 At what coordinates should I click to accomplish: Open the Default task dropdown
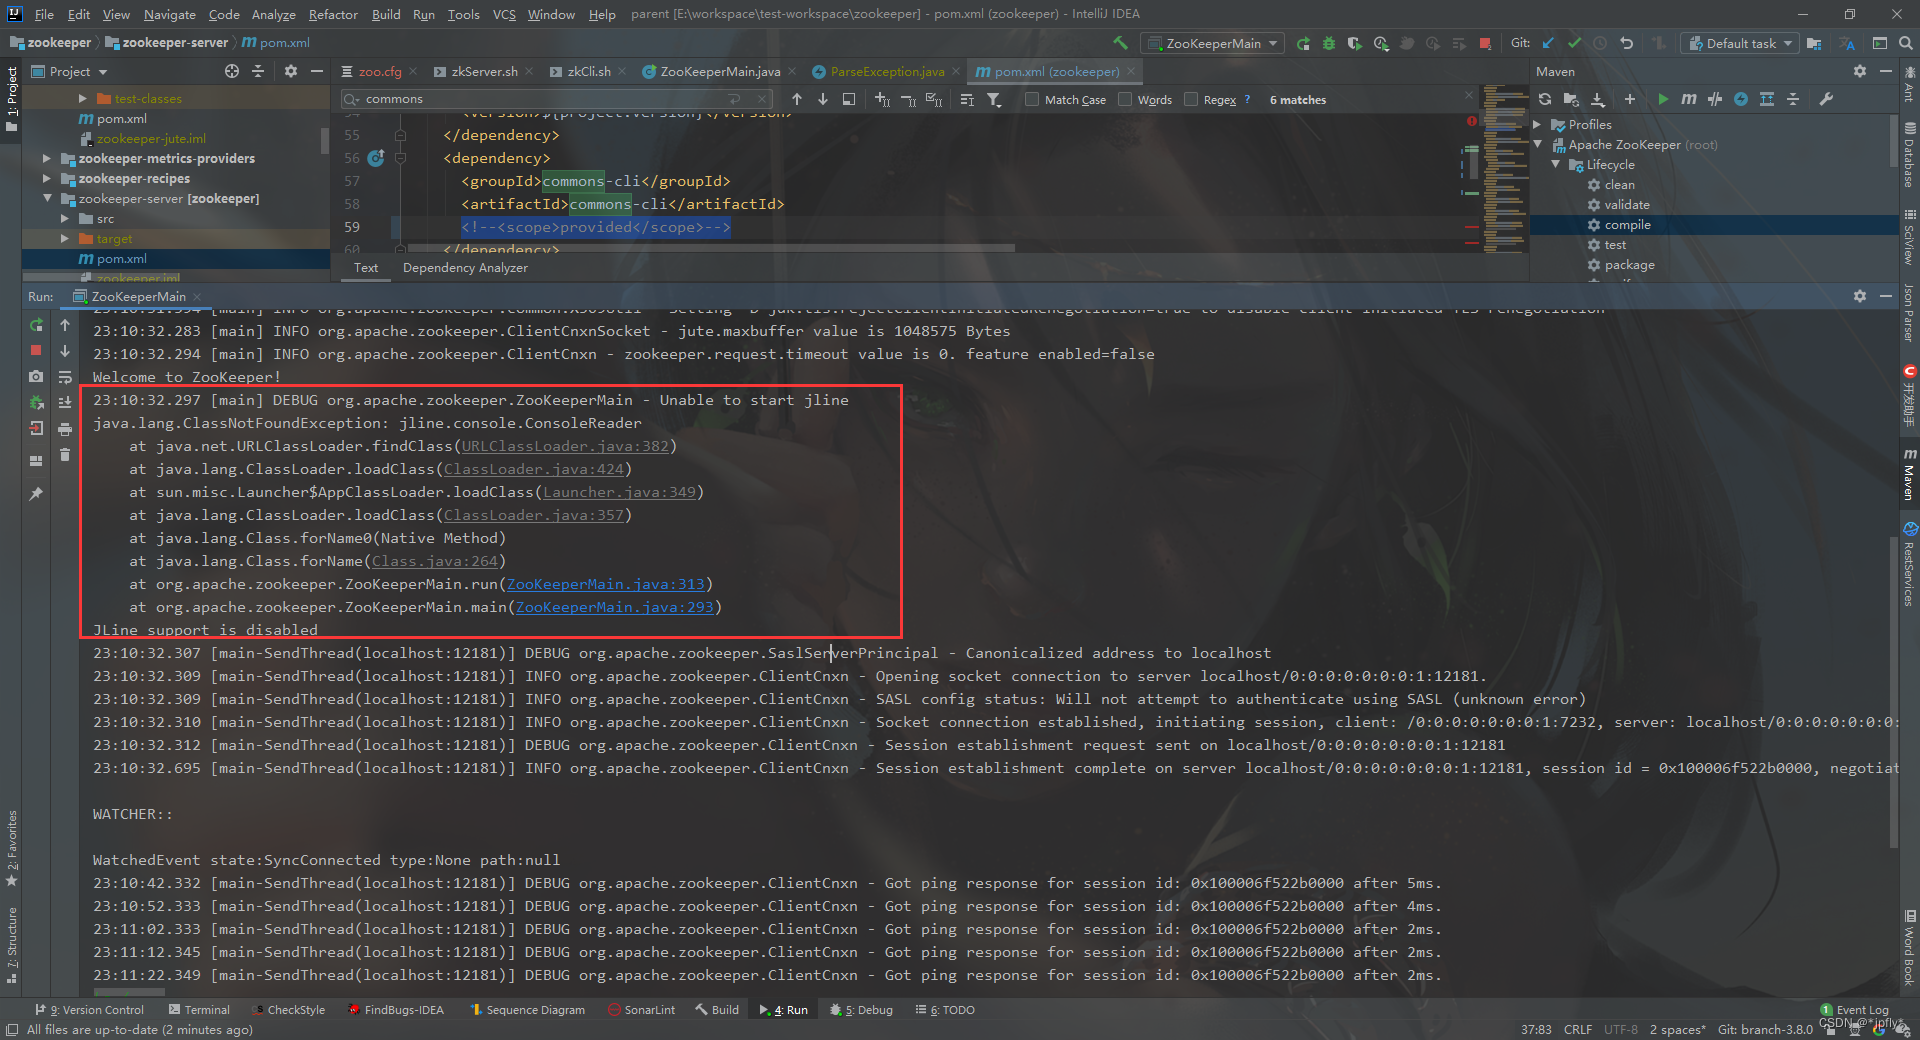coord(1741,43)
